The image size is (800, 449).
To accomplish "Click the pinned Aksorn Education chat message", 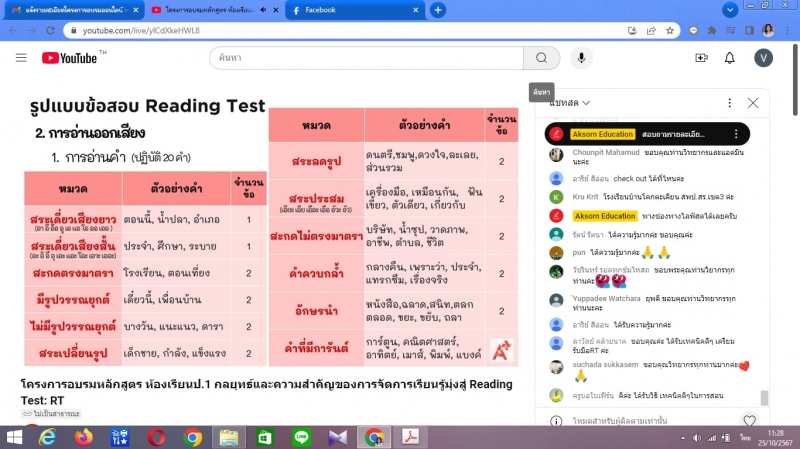I will coord(647,134).
